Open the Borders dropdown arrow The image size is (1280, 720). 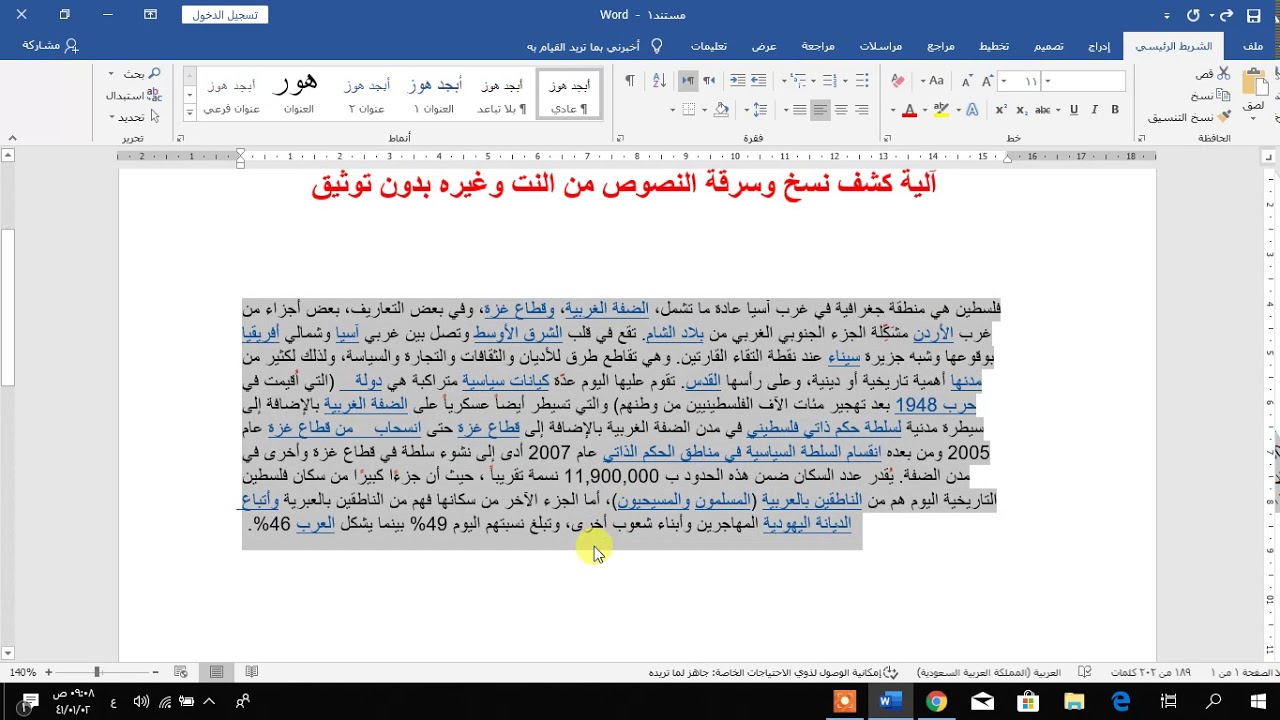673,111
